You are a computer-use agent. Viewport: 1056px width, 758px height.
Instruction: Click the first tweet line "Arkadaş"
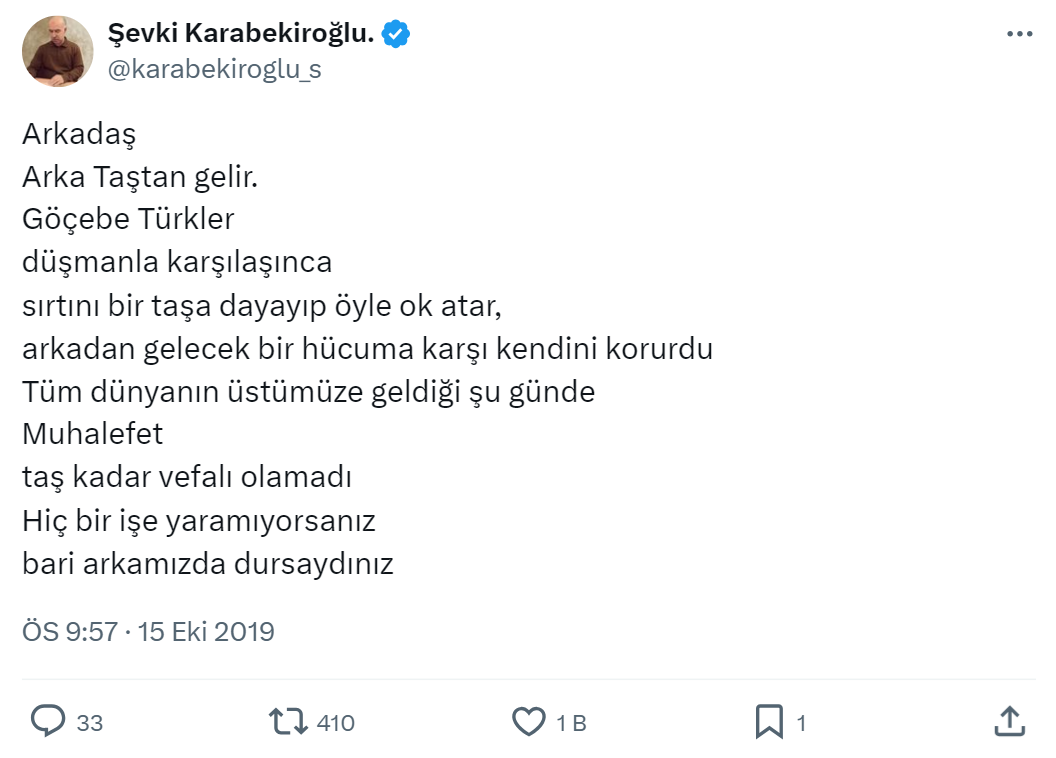(78, 133)
